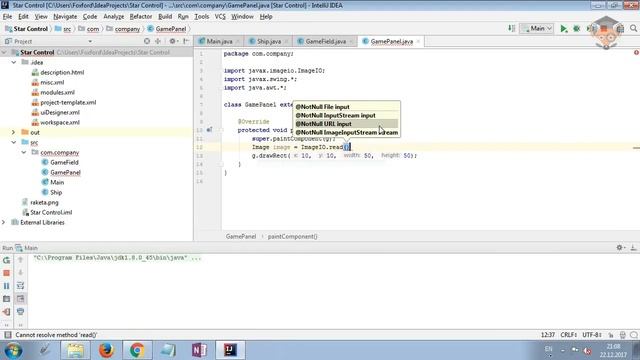Viewport: 640px width, 360px height.
Task: Switch to Ship.java tab
Action: [x=268, y=41]
